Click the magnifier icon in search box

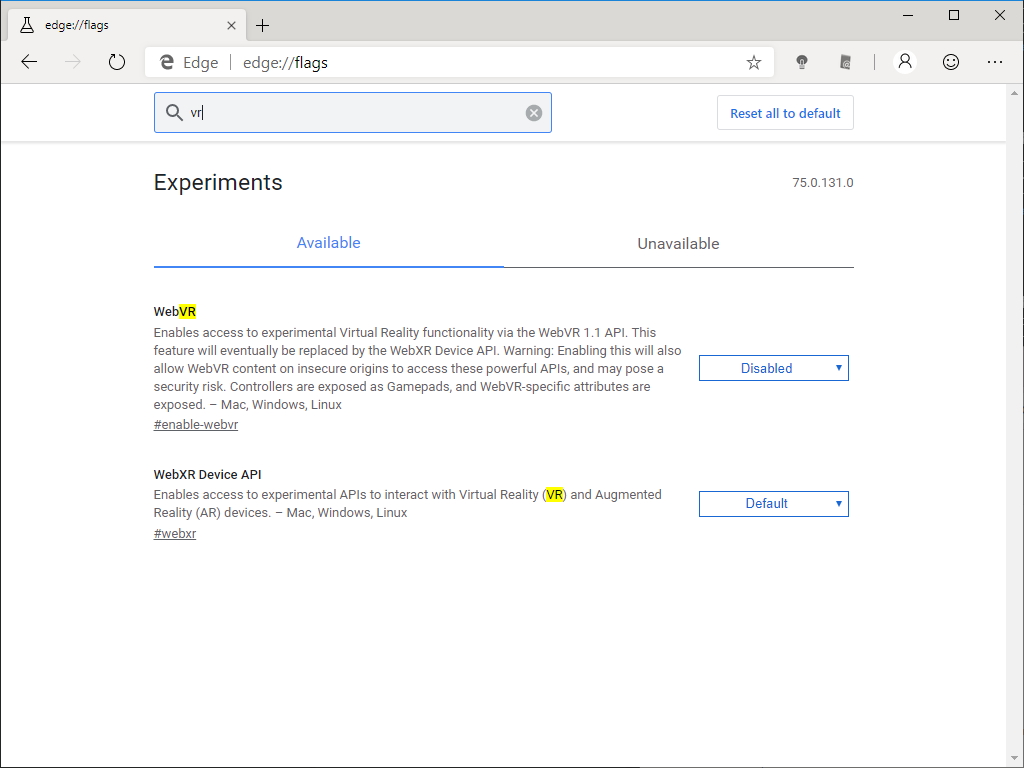(x=174, y=113)
